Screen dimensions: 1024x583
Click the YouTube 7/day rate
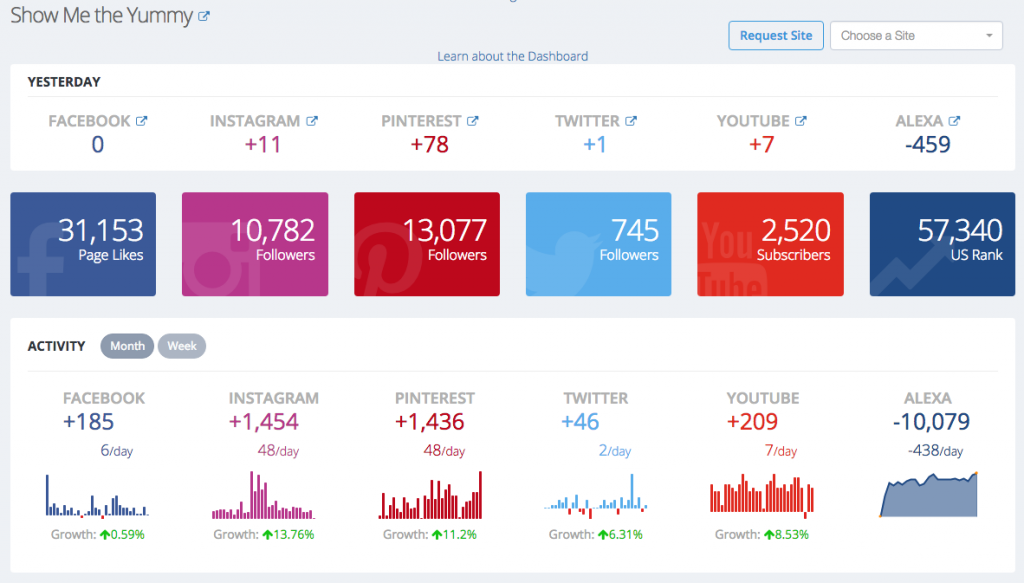coord(780,451)
